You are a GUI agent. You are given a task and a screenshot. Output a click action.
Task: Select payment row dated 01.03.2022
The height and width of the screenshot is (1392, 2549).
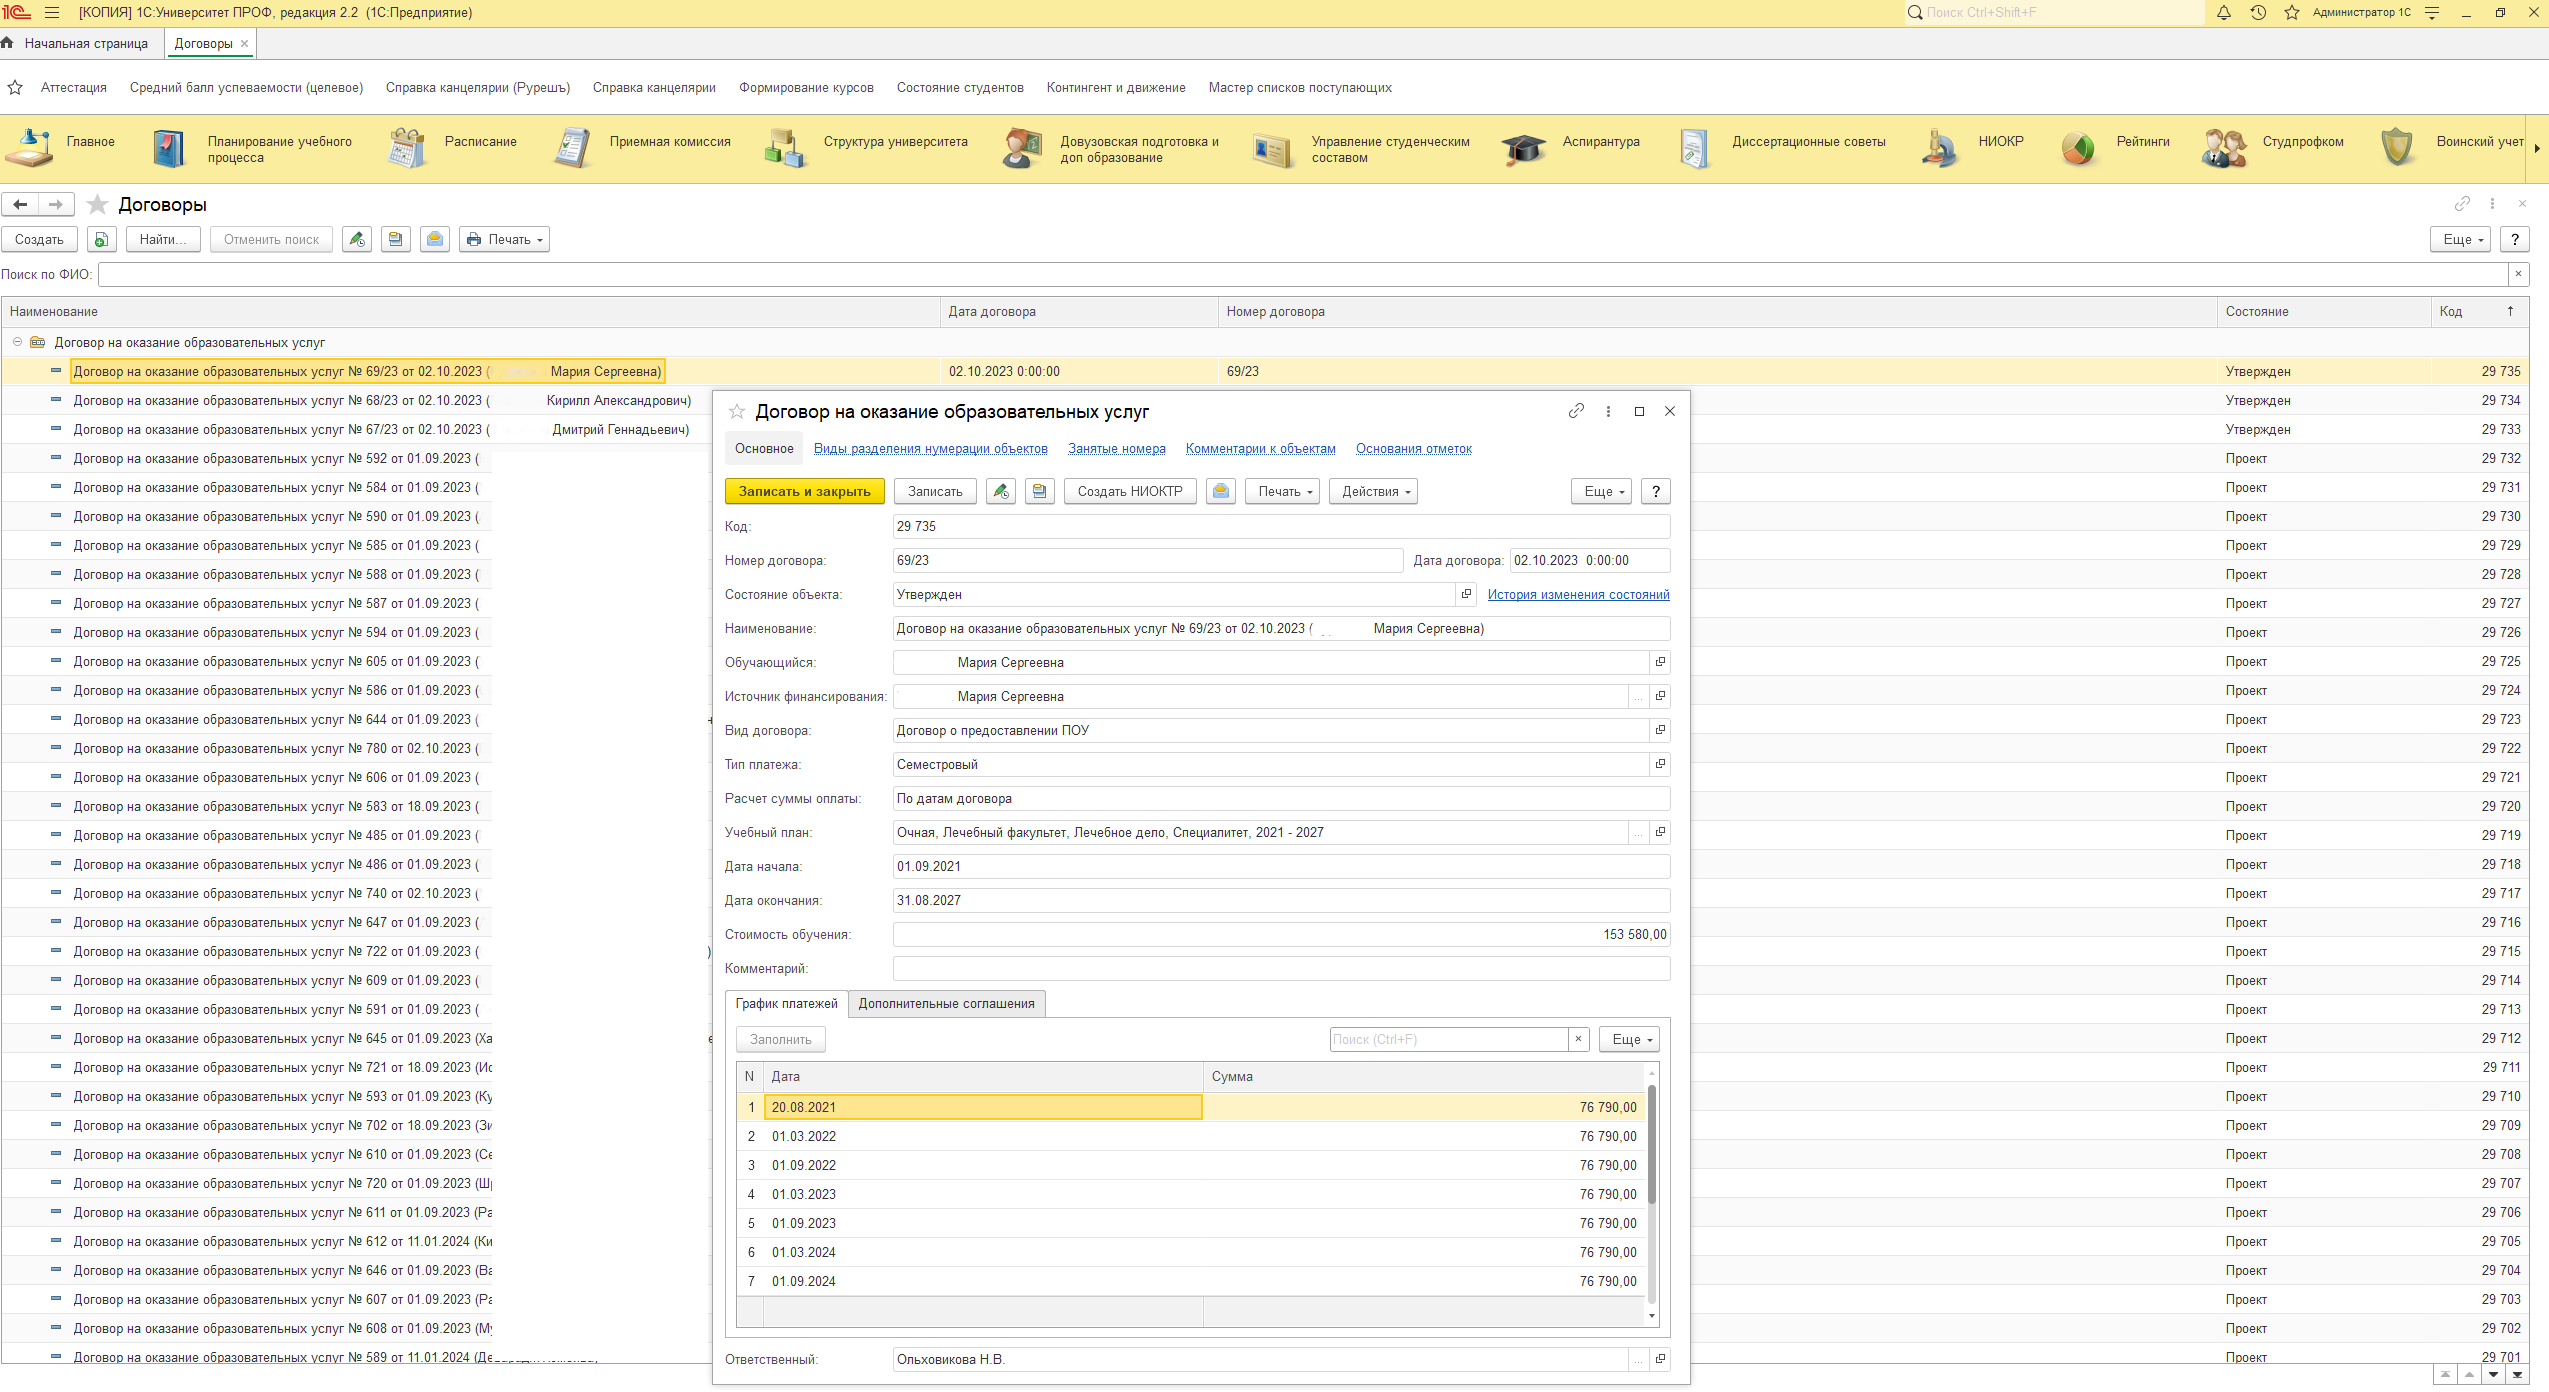(1190, 1136)
